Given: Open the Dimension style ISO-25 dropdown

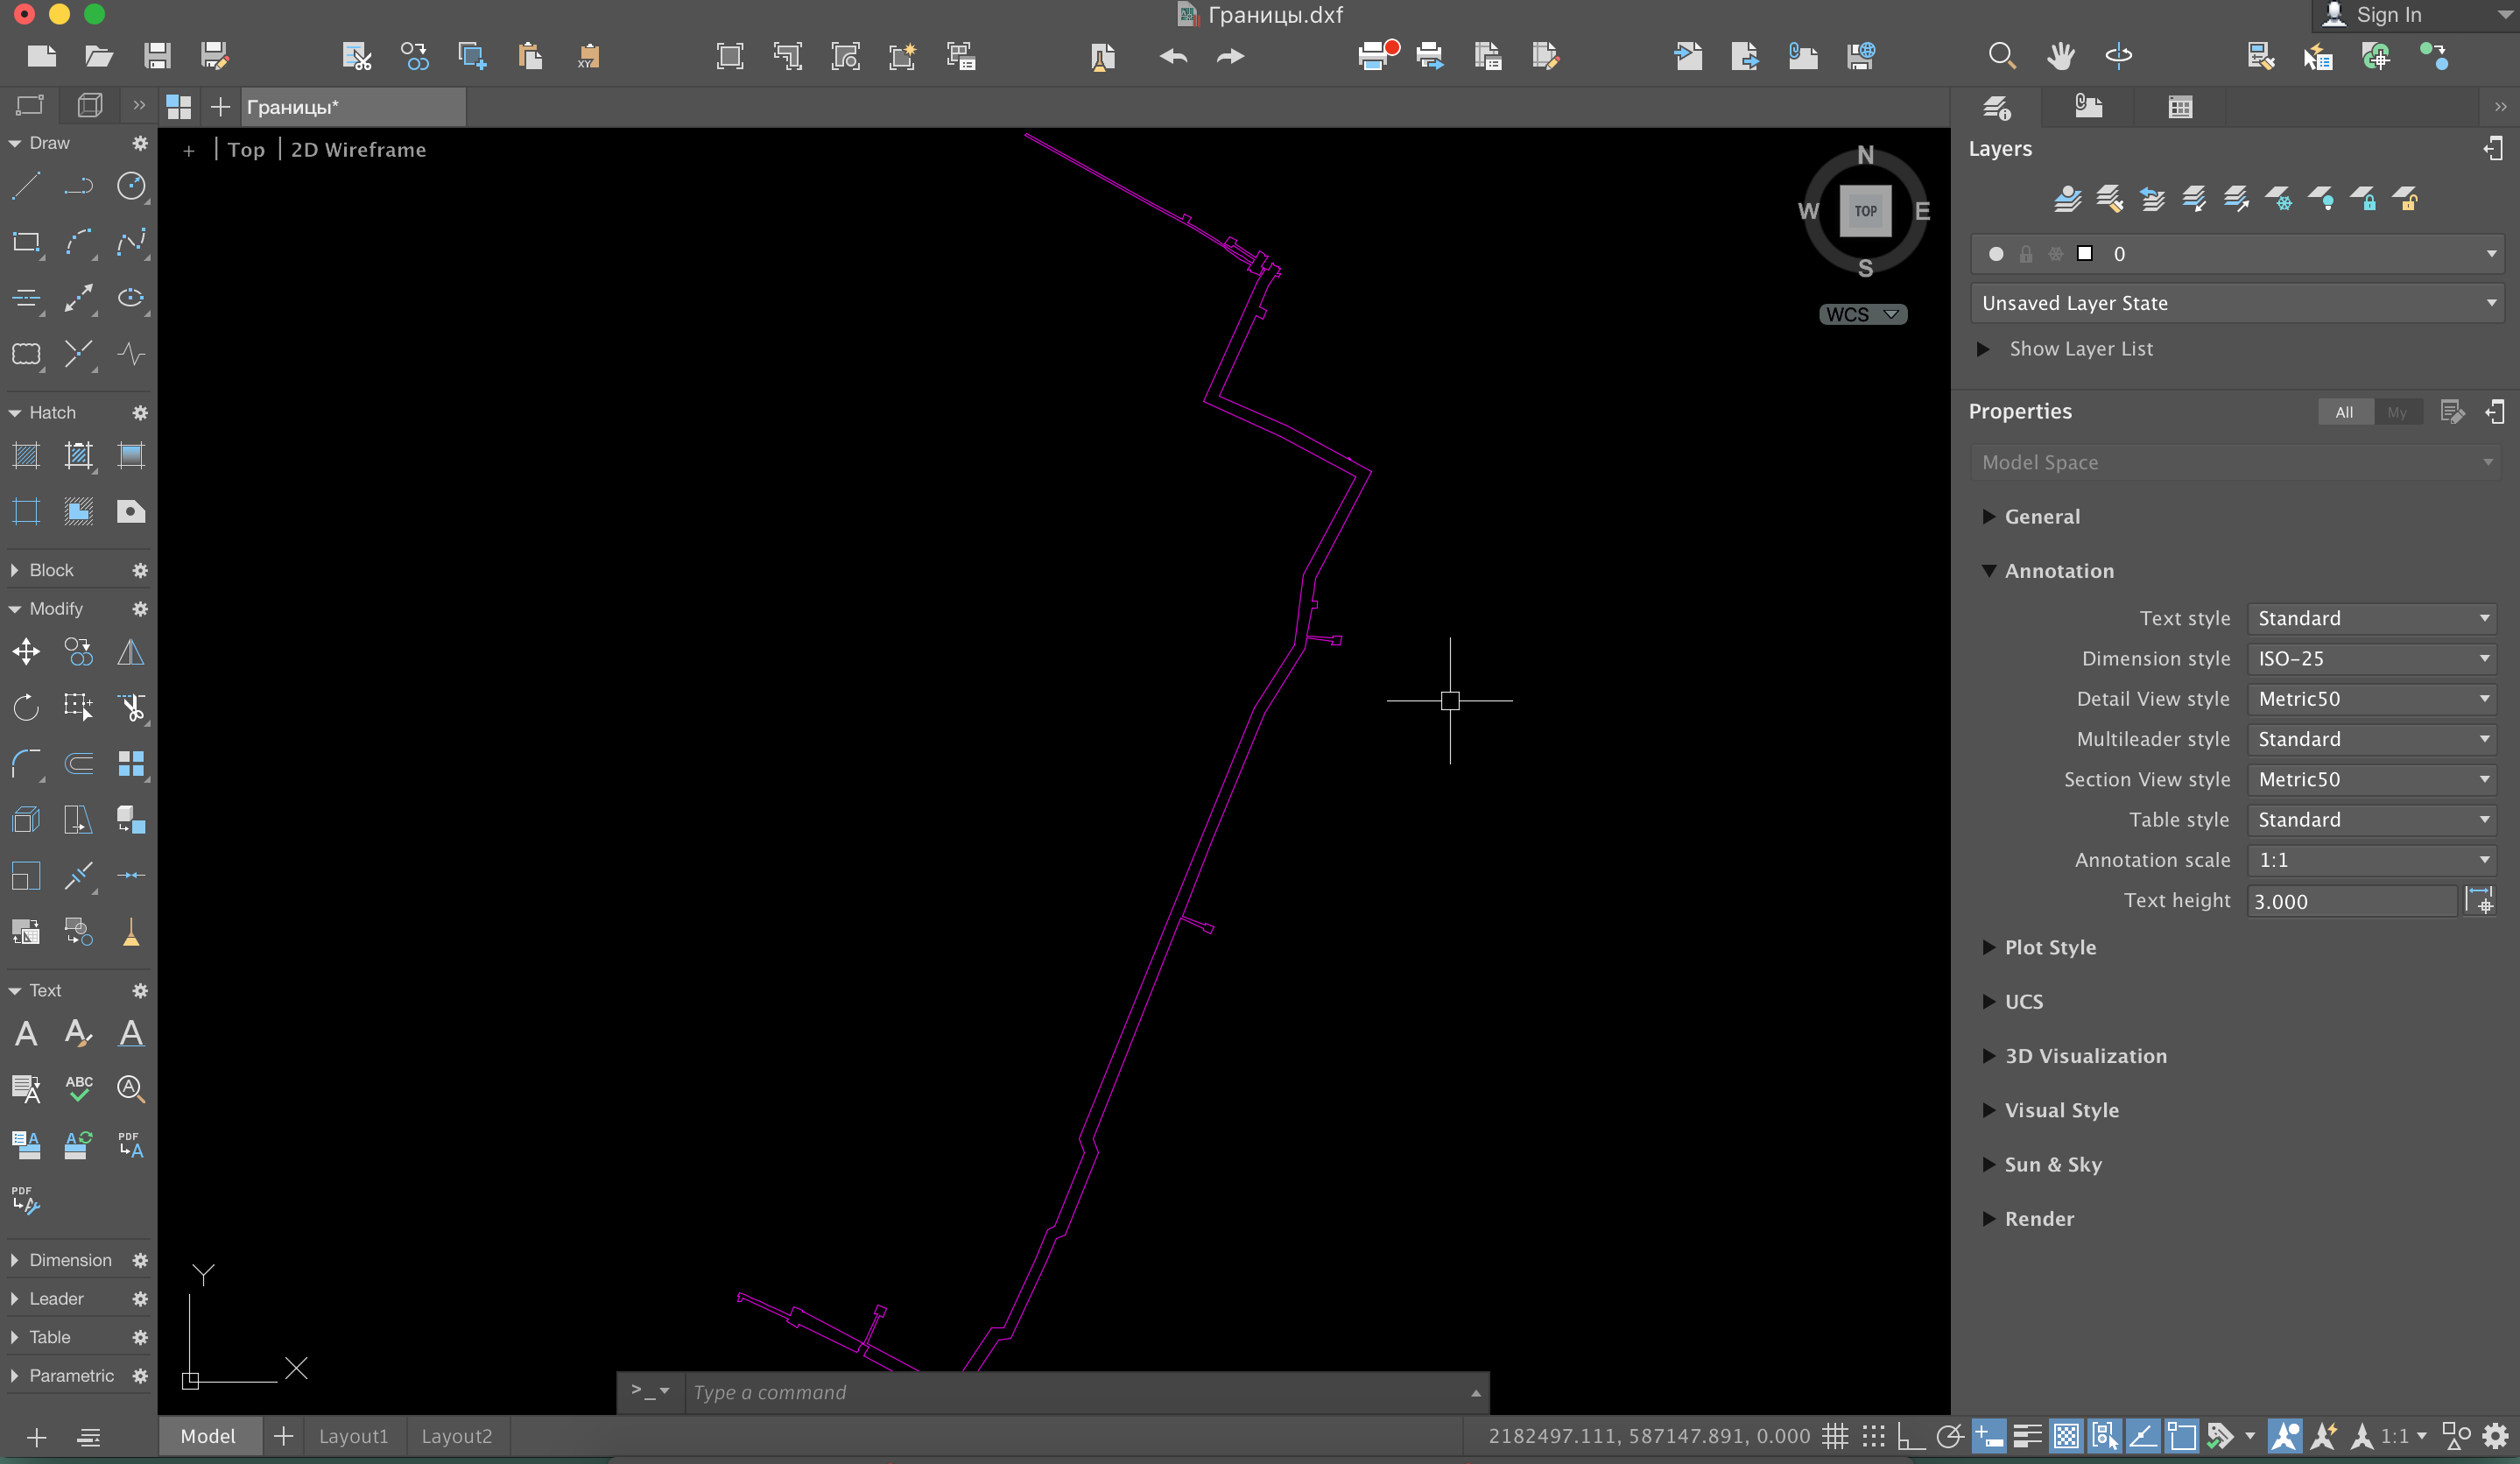Looking at the screenshot, I should tap(2372, 659).
